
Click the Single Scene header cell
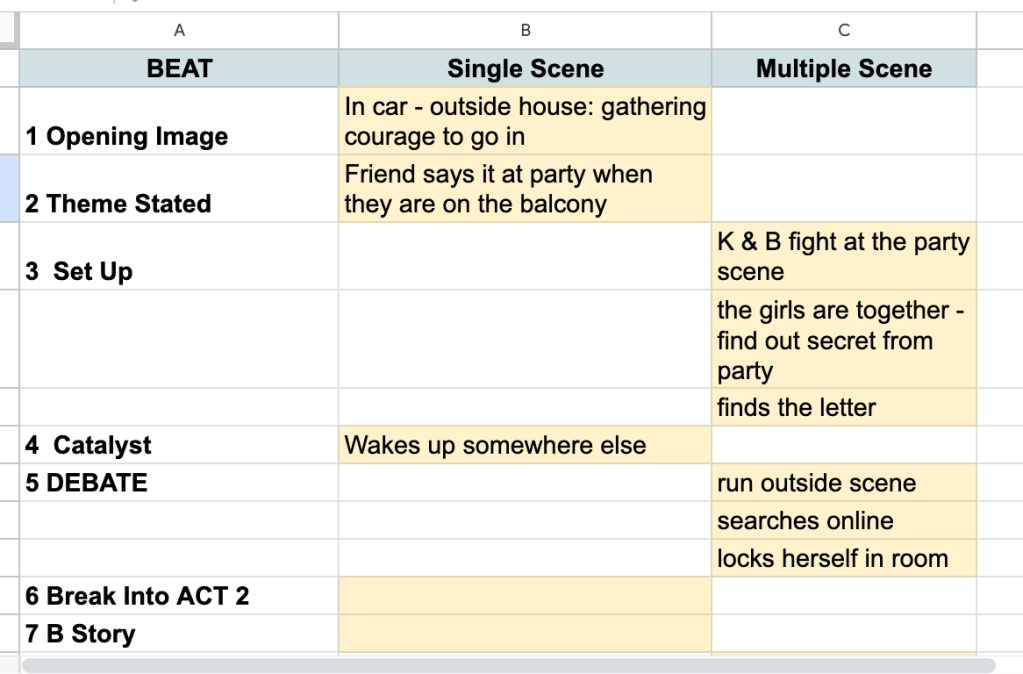click(525, 68)
